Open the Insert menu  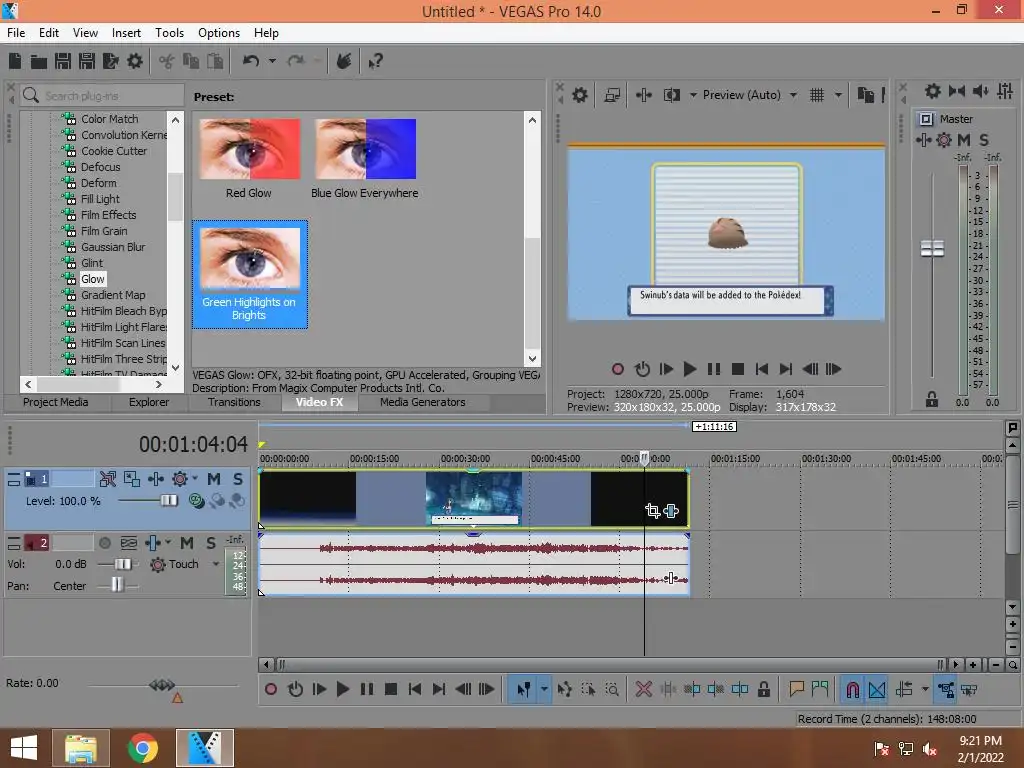pos(126,33)
